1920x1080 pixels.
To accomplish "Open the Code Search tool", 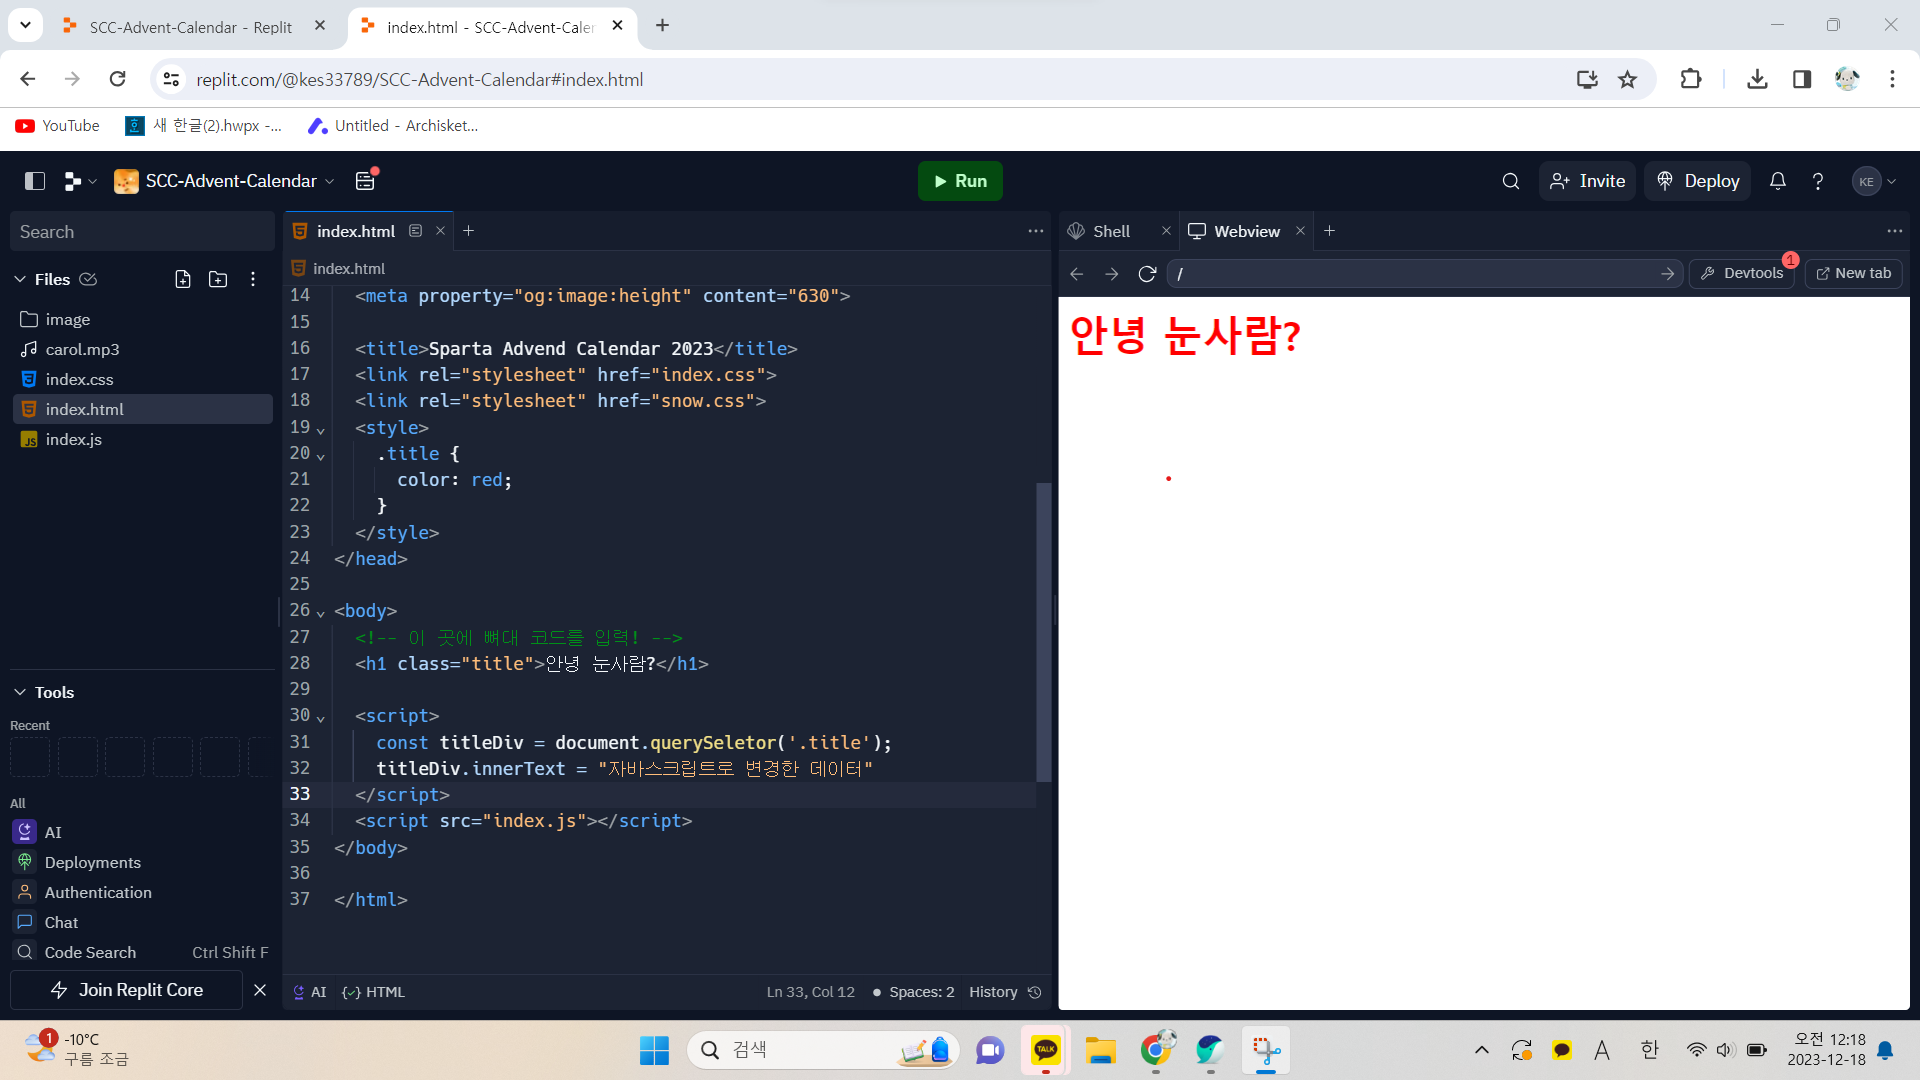I will pyautogui.click(x=142, y=952).
